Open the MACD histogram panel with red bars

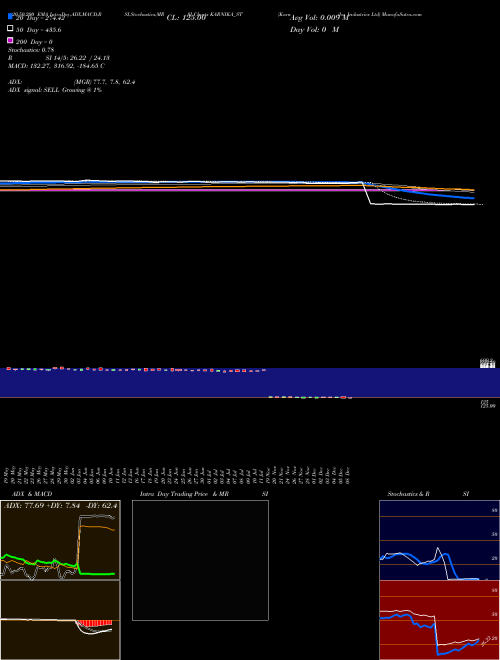pos(60,620)
